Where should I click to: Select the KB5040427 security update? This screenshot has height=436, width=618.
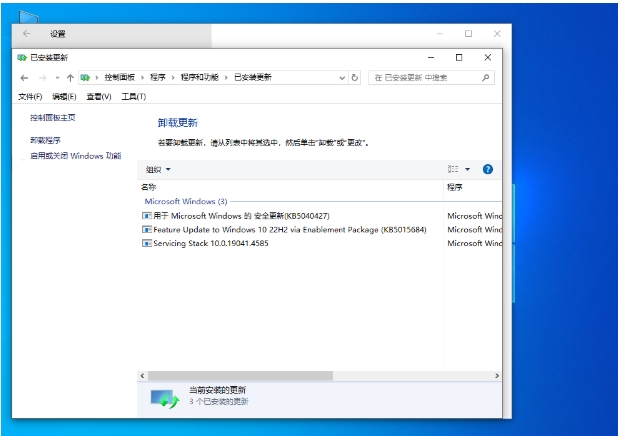pos(240,215)
